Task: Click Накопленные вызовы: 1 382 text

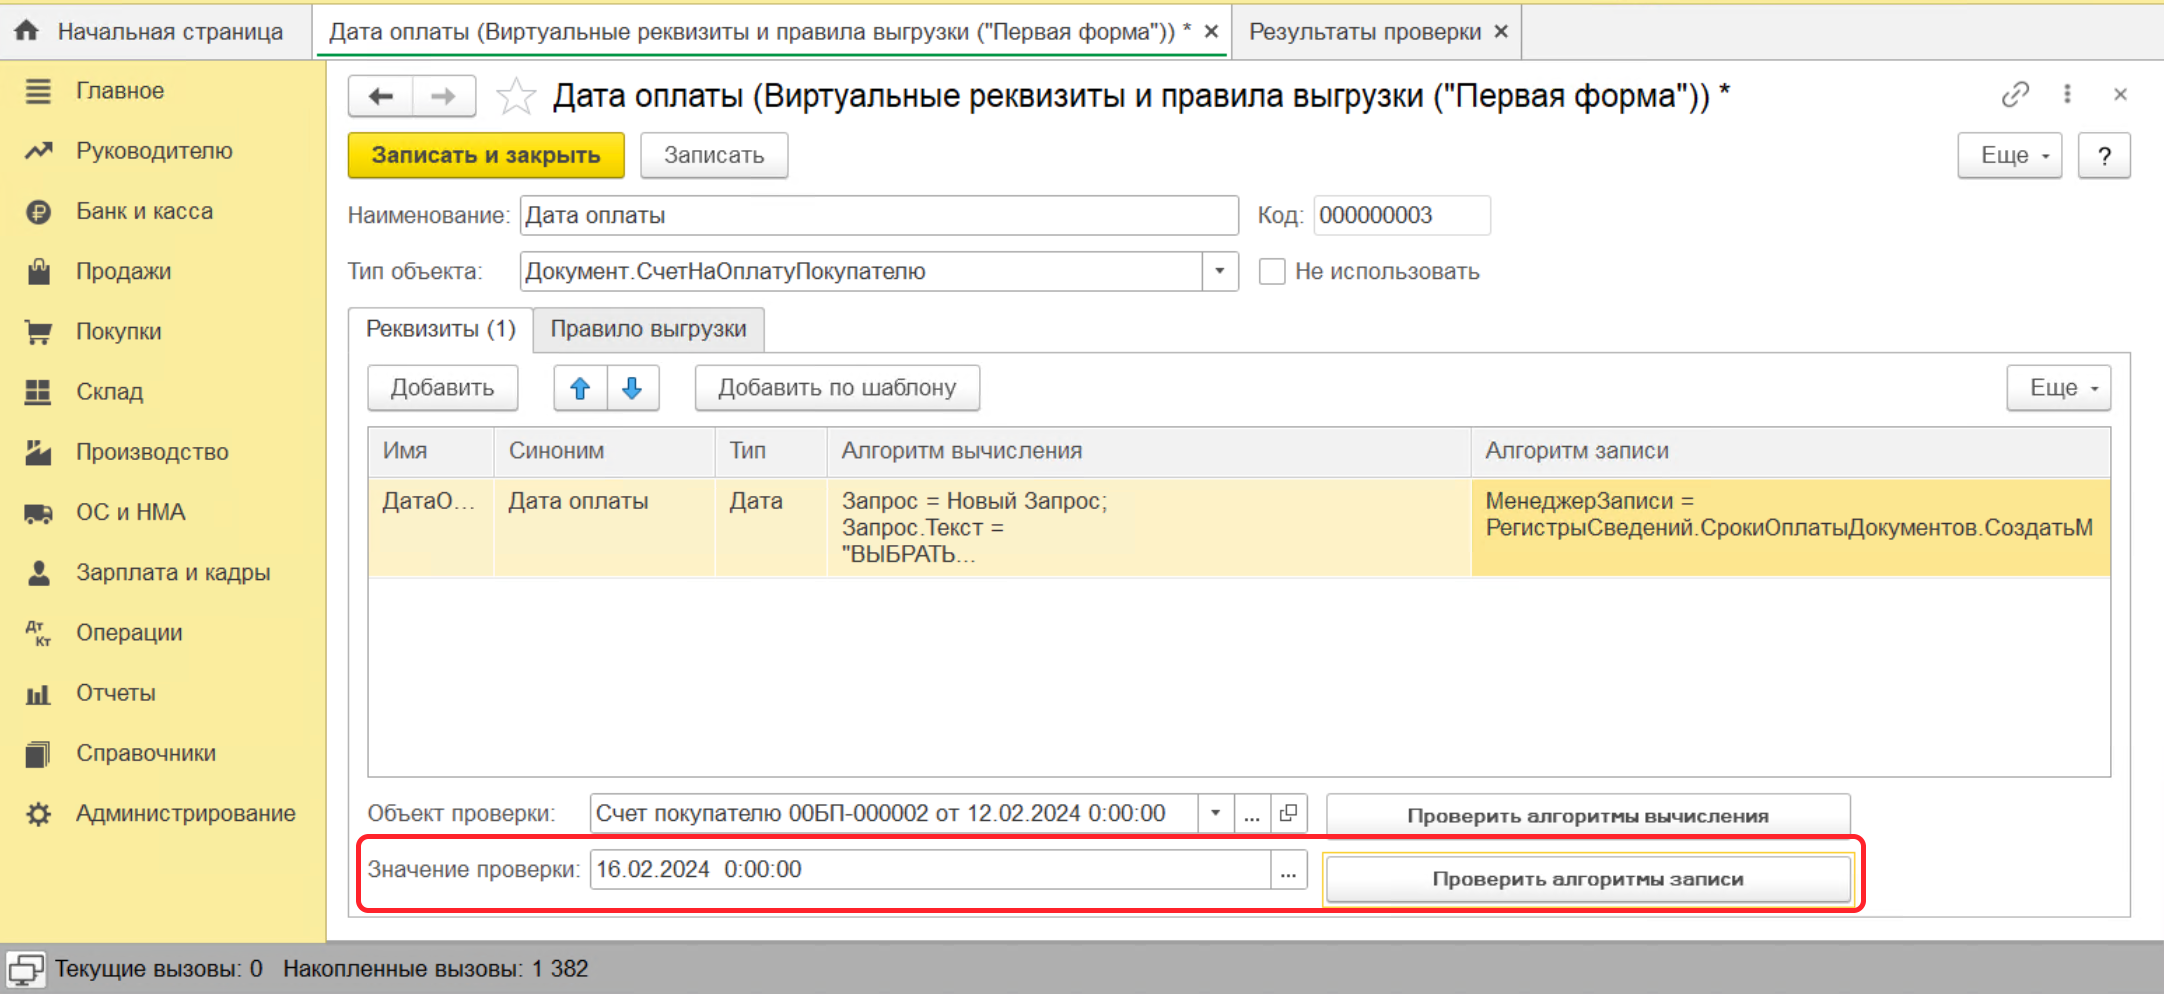Action: click(435, 969)
